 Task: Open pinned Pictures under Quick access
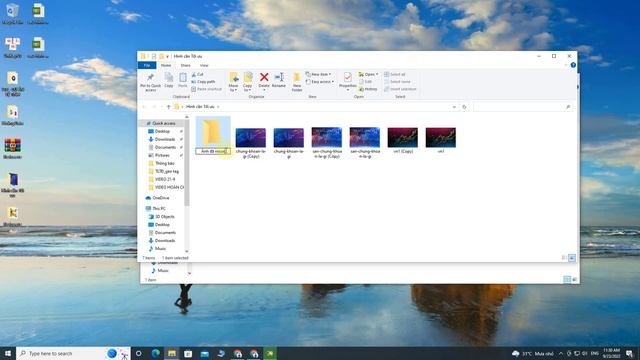(162, 155)
